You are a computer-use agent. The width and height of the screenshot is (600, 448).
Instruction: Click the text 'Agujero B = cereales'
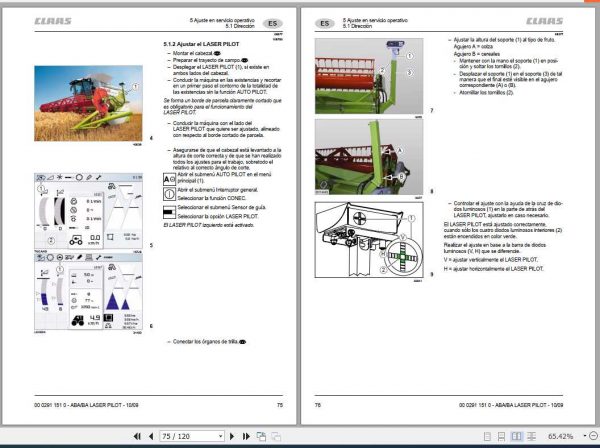476,54
